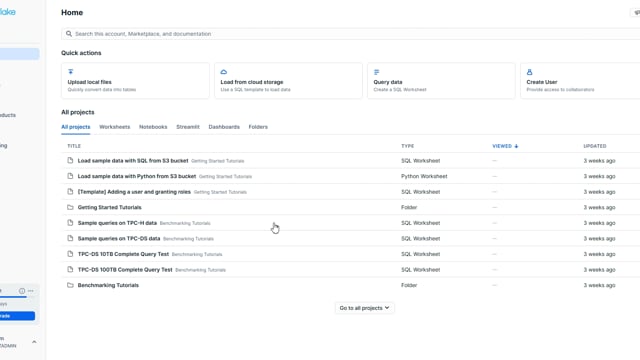The width and height of the screenshot is (640, 360).
Task: Click the Query data lines icon
Action: click(376, 72)
